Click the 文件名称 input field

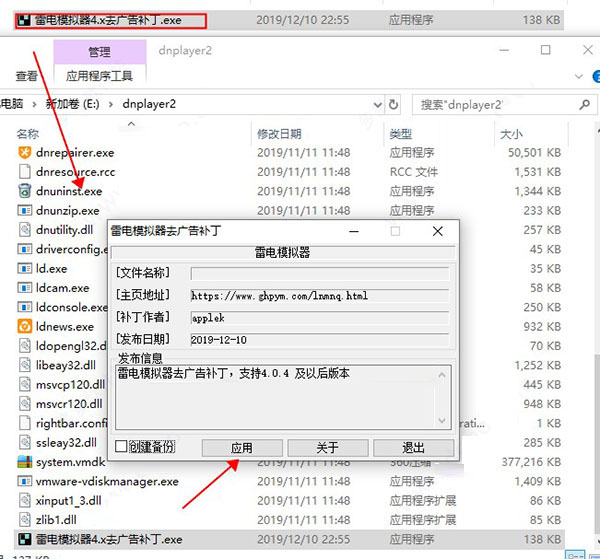320,273
